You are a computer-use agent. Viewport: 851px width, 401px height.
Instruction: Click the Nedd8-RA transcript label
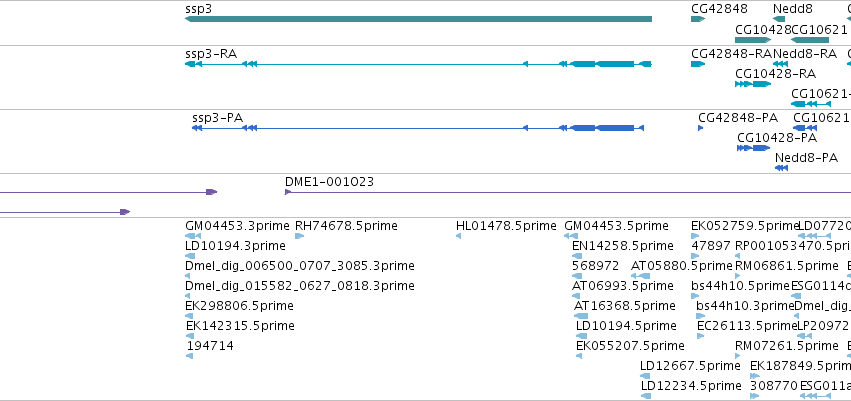805,54
